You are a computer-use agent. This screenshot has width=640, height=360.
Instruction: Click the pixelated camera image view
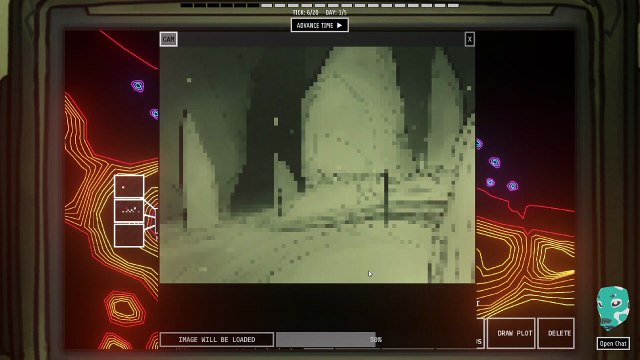coord(317,164)
